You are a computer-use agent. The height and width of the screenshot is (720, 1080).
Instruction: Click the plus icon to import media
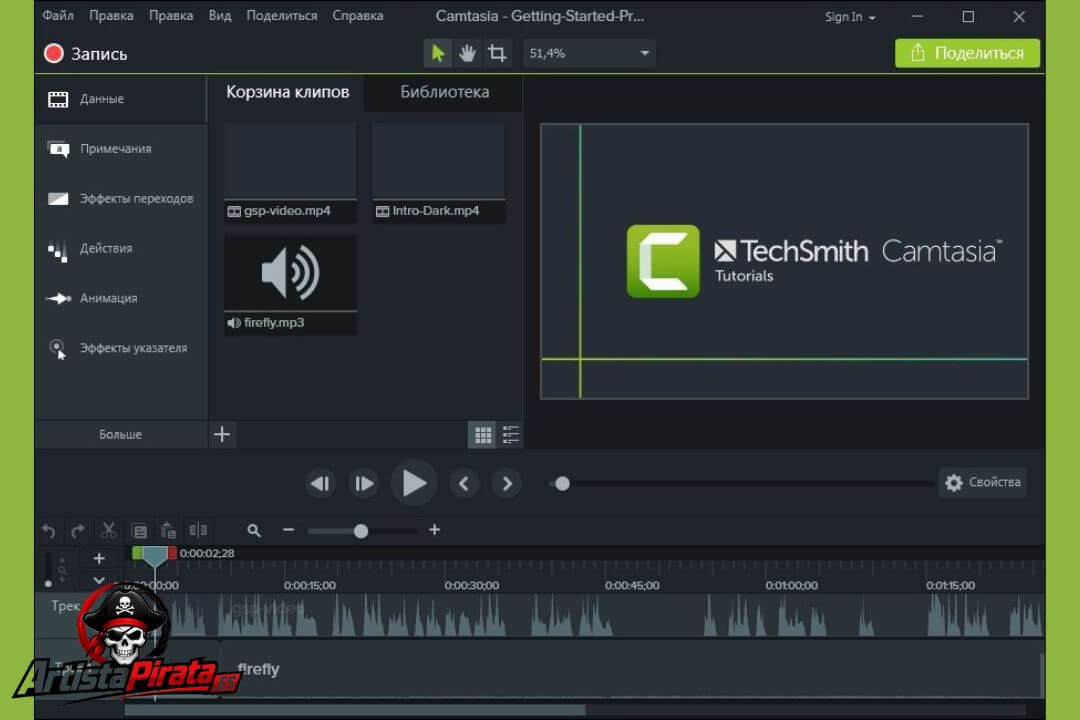coord(222,435)
